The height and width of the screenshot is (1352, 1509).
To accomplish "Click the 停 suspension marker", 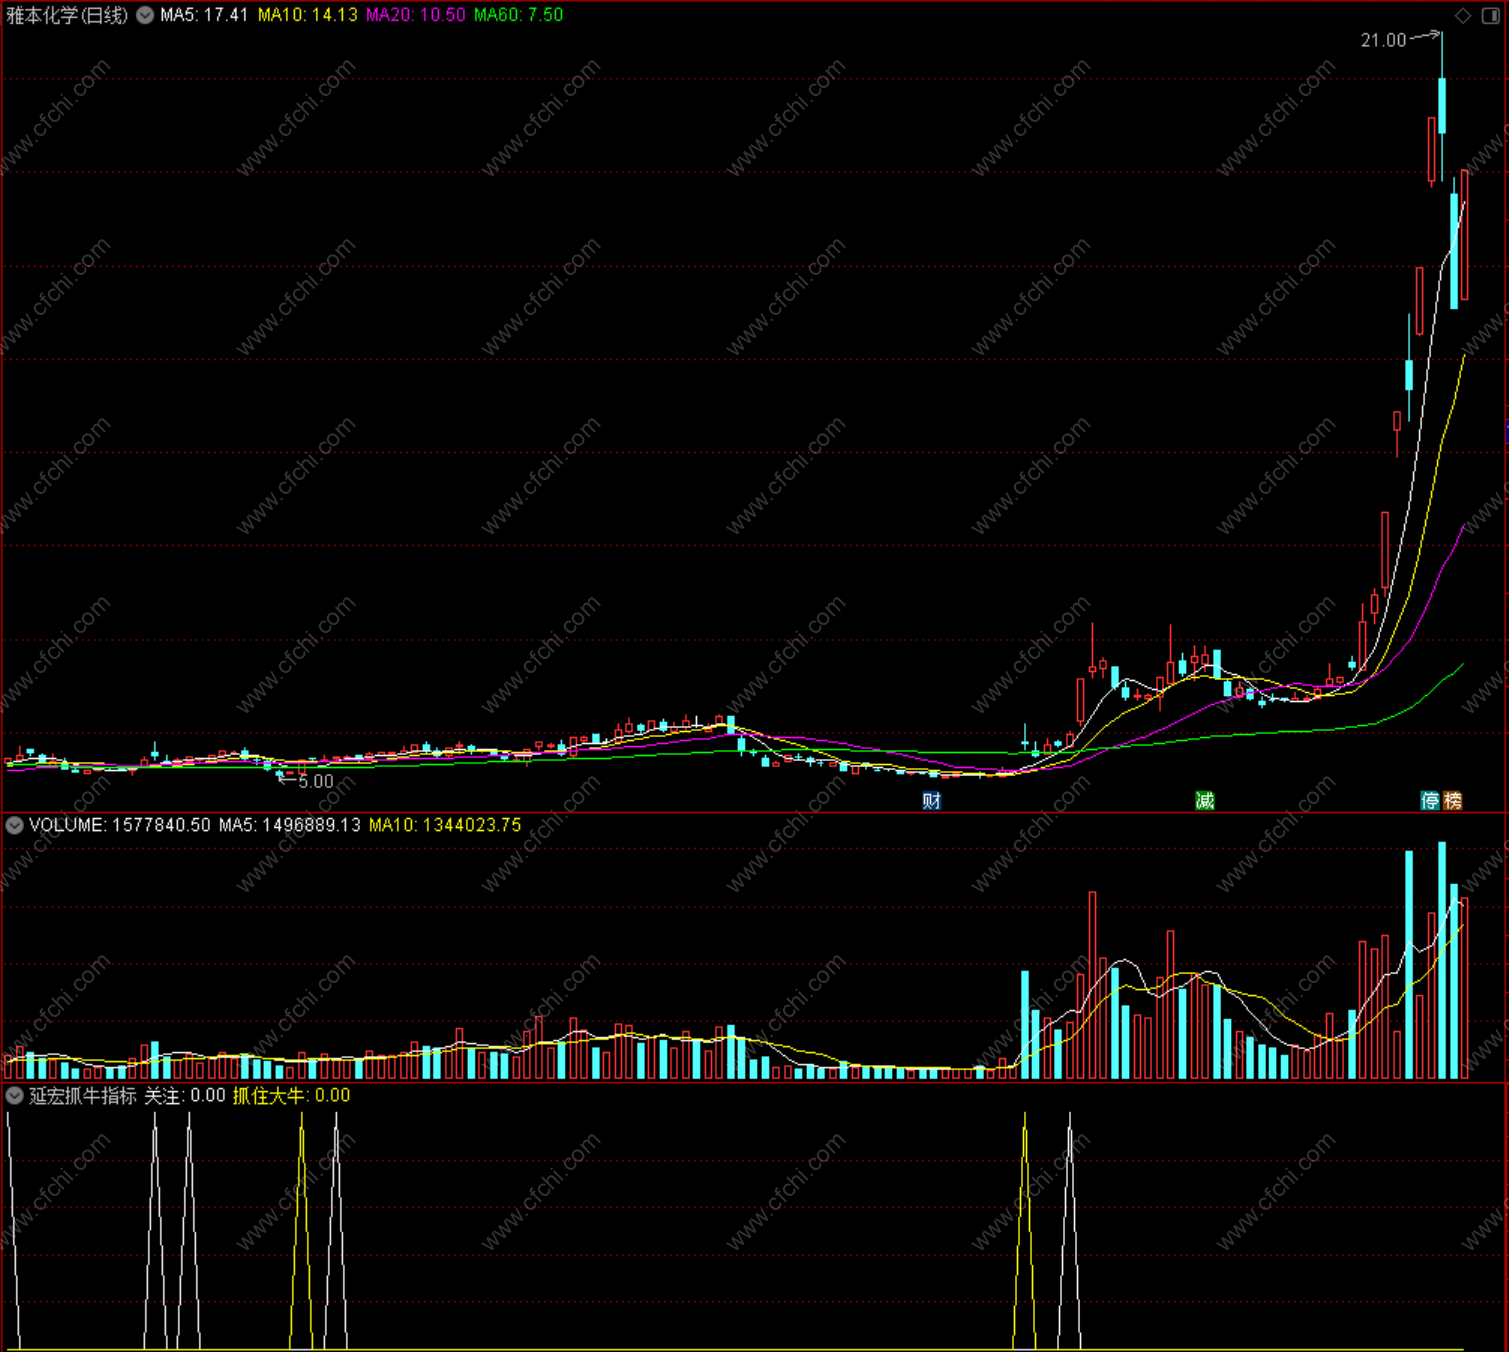I will tap(1431, 800).
